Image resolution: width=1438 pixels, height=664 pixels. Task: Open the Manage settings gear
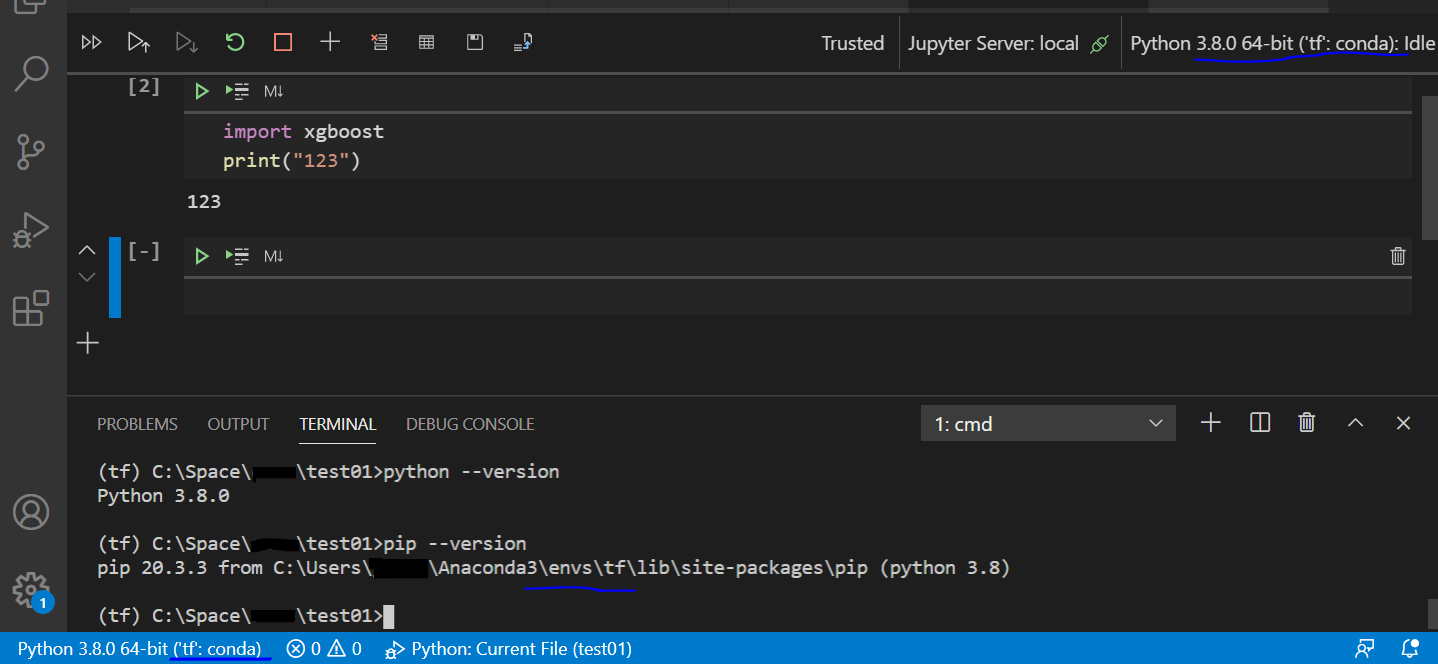[x=31, y=590]
